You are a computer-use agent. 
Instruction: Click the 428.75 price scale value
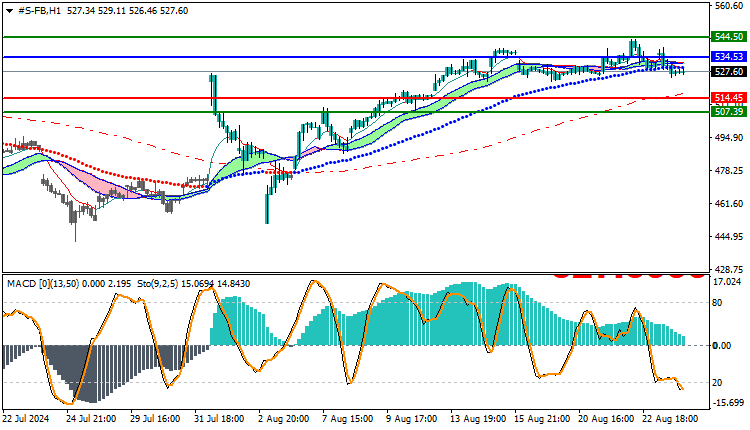(x=728, y=269)
